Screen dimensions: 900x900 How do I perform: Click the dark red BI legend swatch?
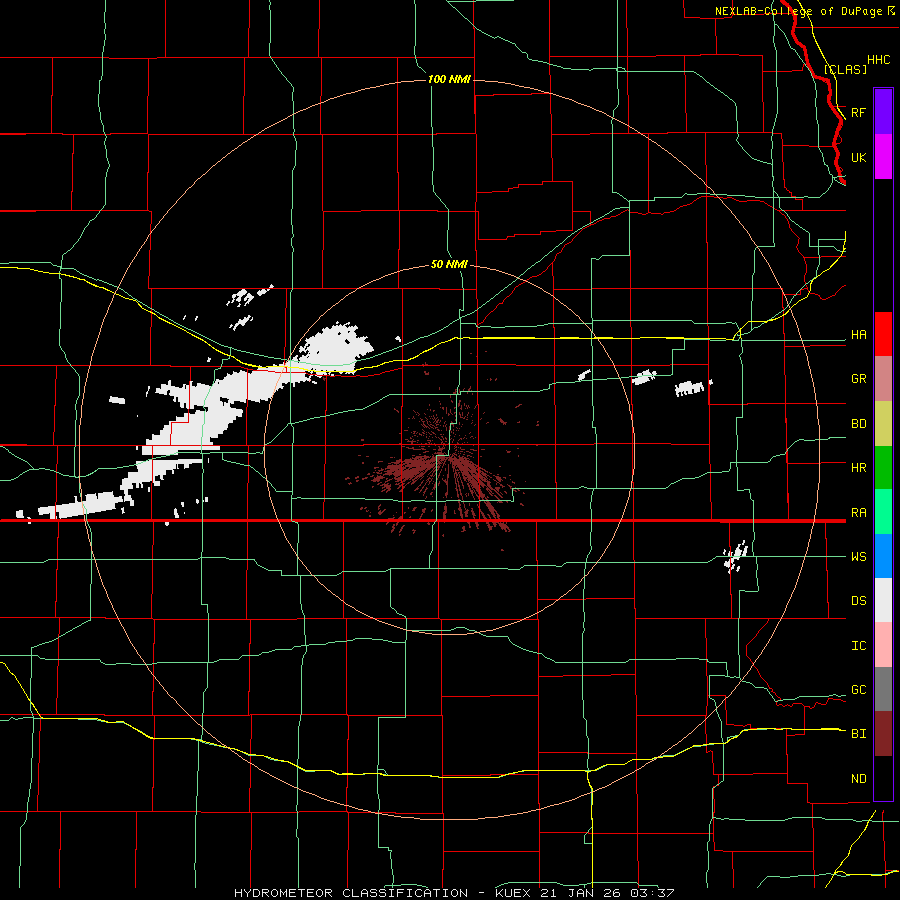coord(883,734)
